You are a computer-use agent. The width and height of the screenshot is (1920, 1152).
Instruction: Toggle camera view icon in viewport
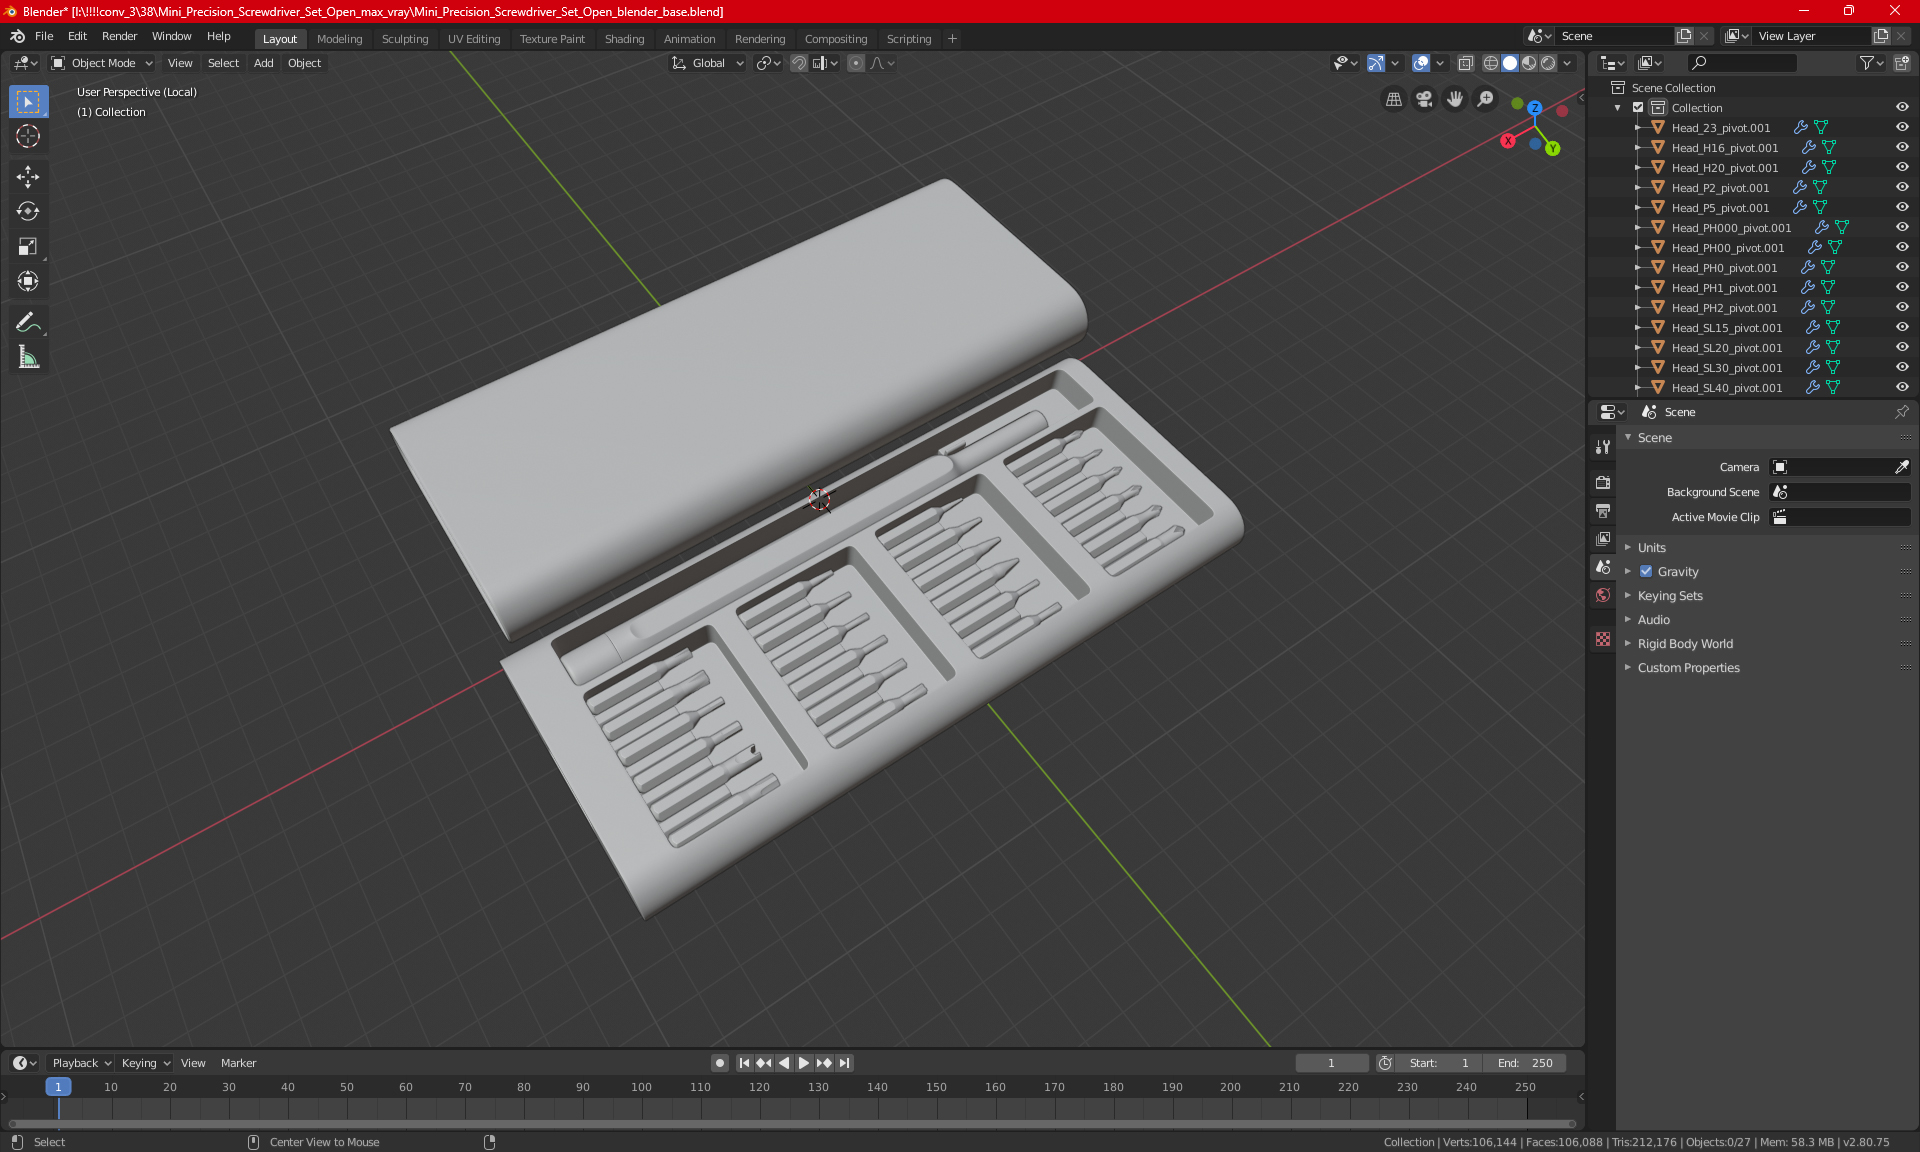(1424, 99)
